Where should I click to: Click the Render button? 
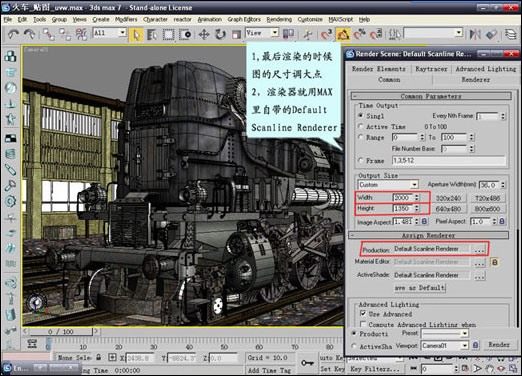[499, 345]
